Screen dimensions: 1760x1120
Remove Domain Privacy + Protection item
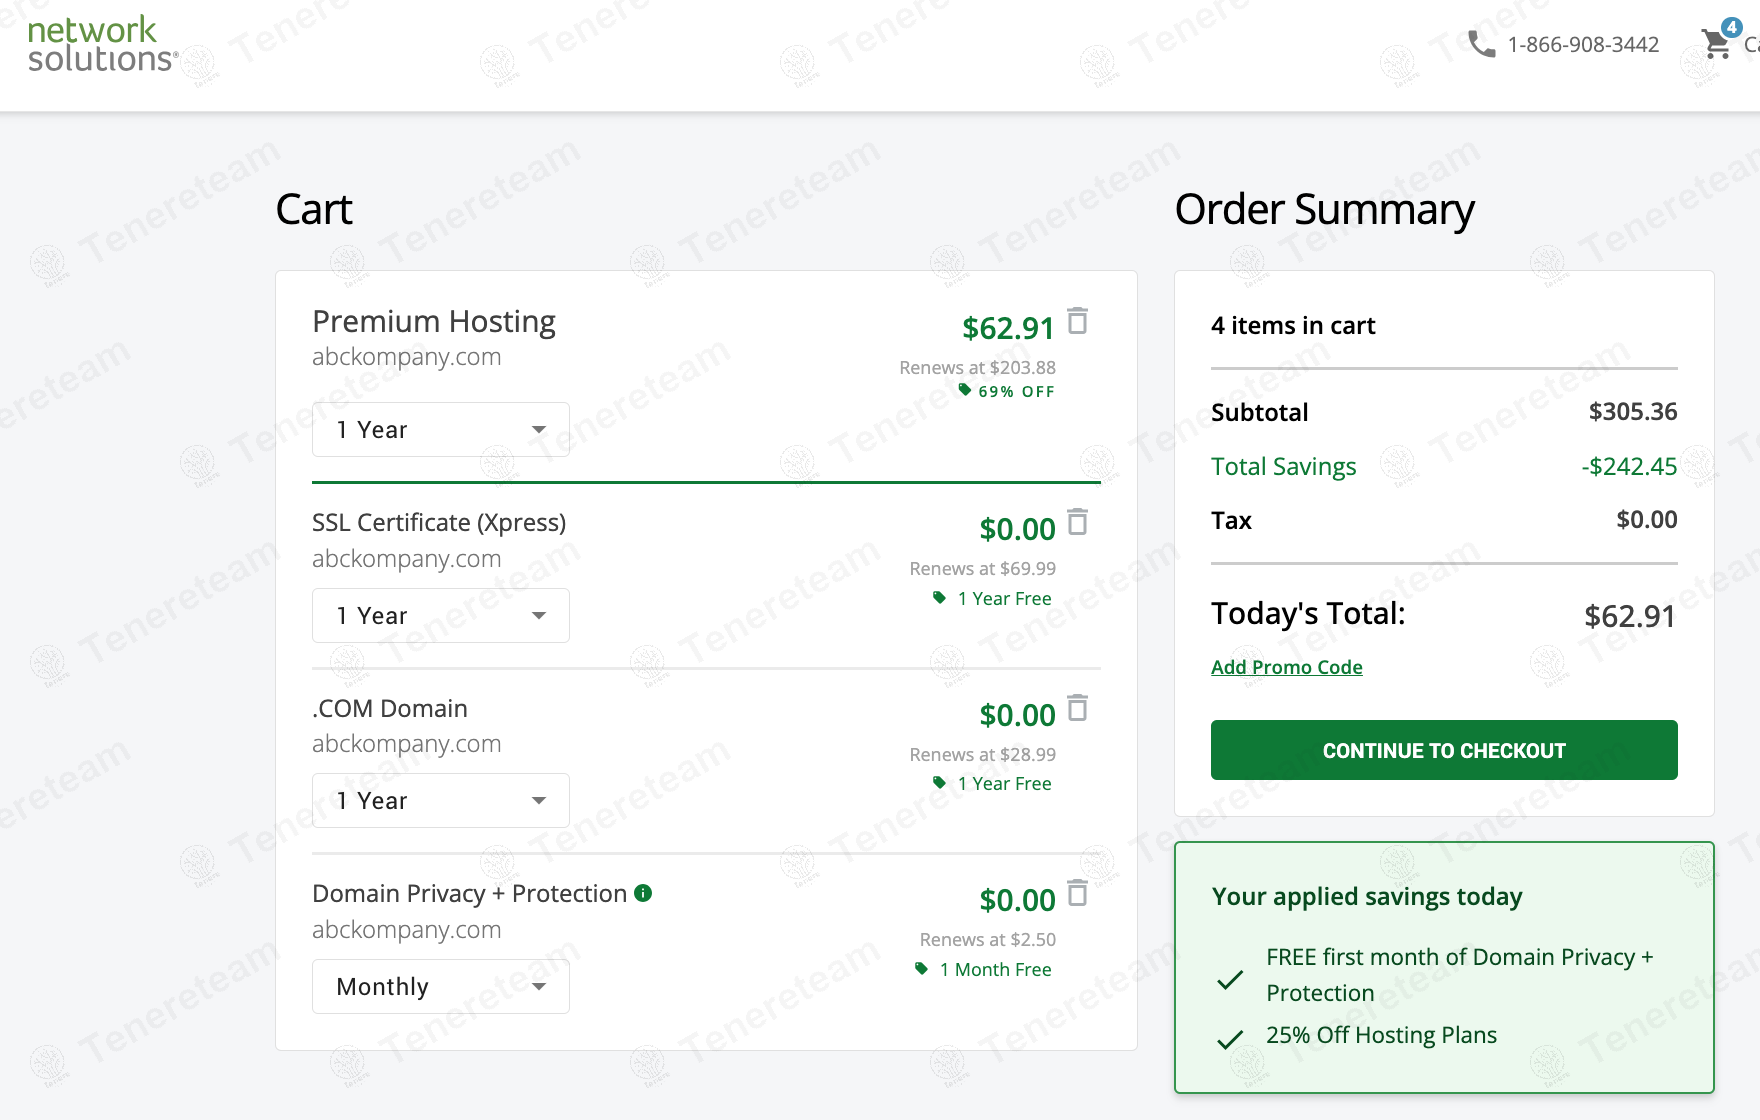[1077, 893]
